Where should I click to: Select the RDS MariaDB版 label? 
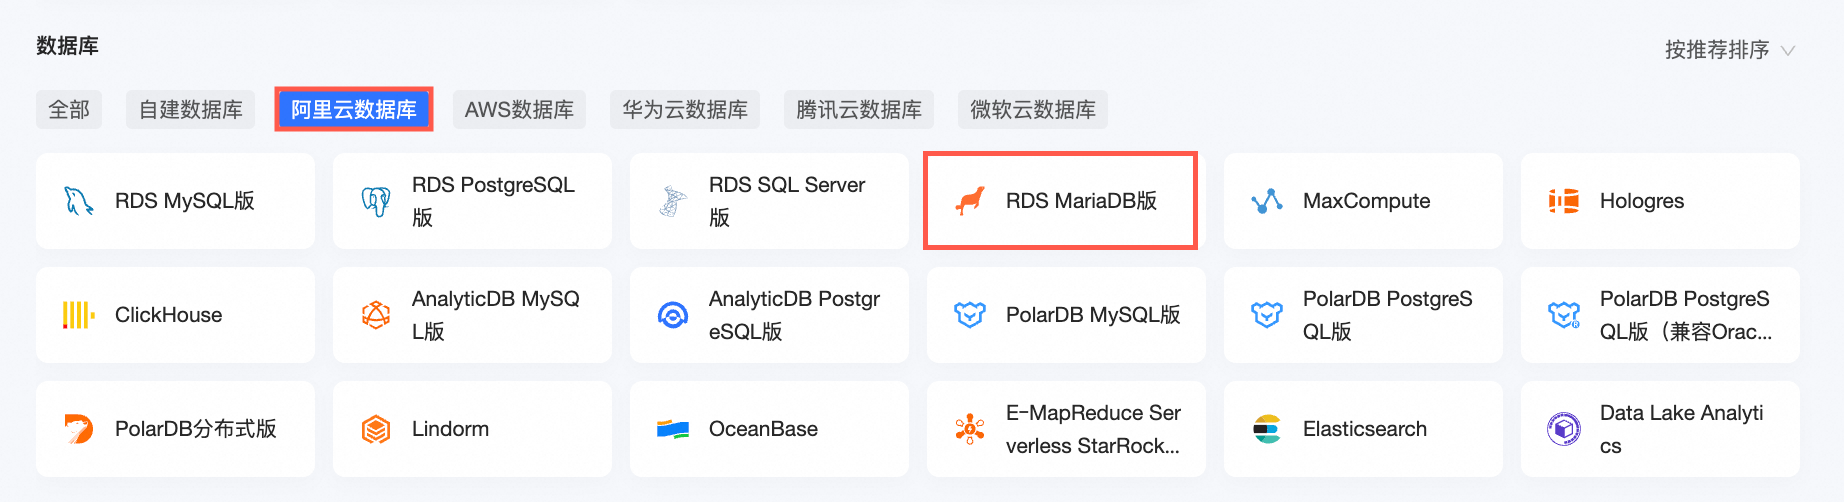click(x=1082, y=201)
